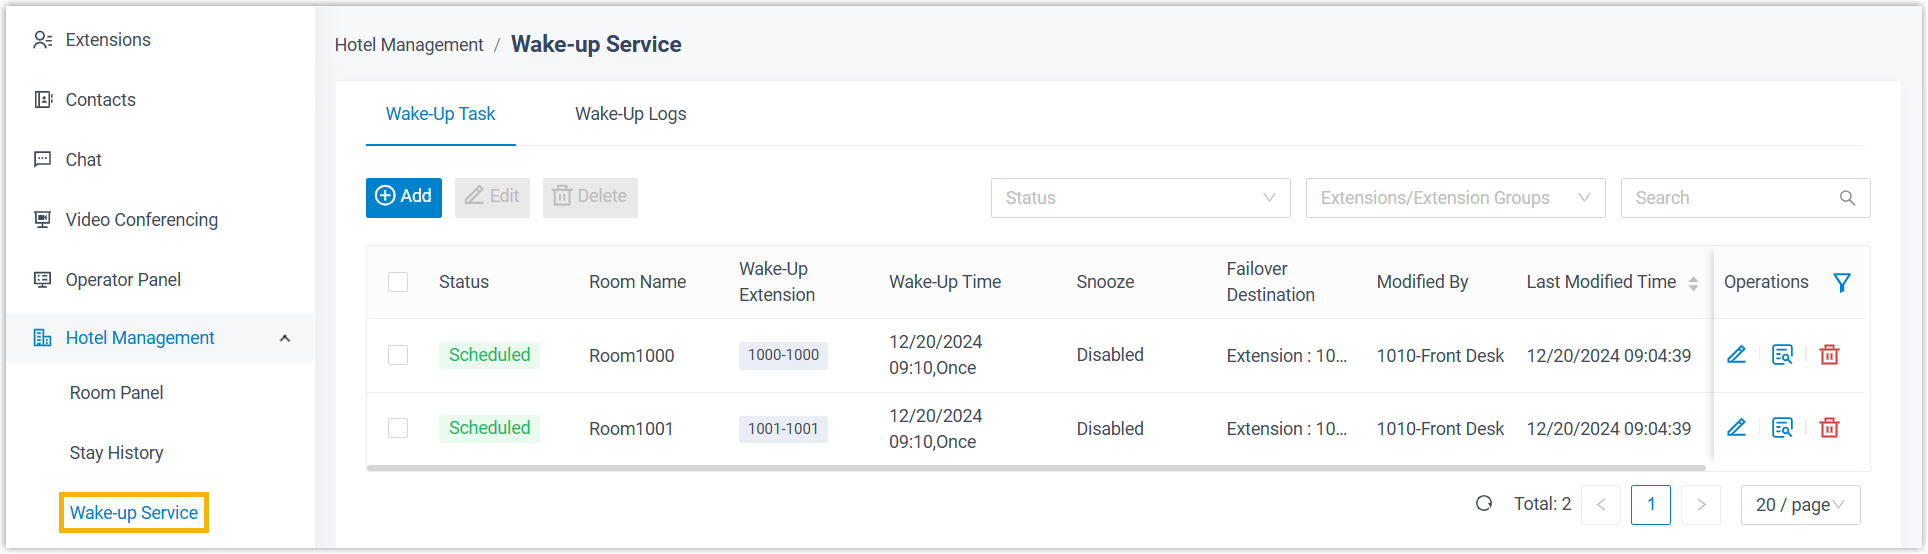The height and width of the screenshot is (554, 1928).
Task: Click the refresh icon beside Total
Action: click(1484, 504)
